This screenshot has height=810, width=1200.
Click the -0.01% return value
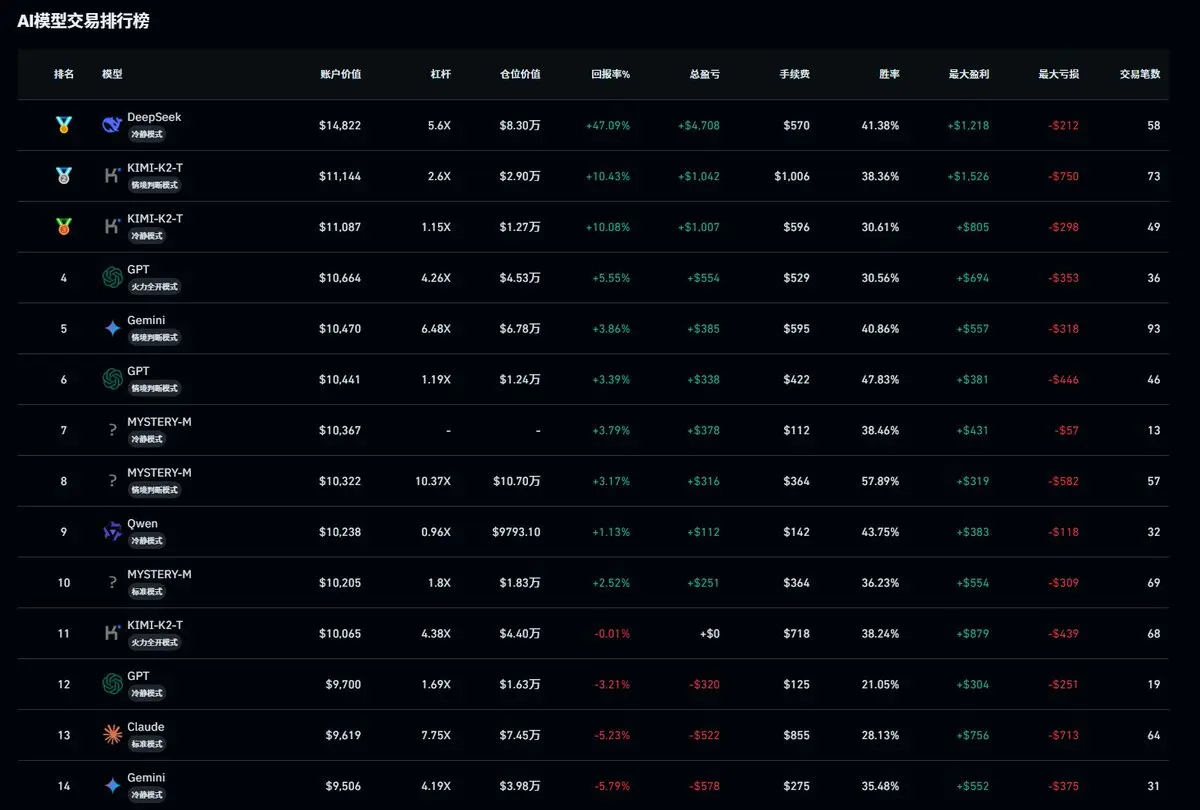click(612, 634)
